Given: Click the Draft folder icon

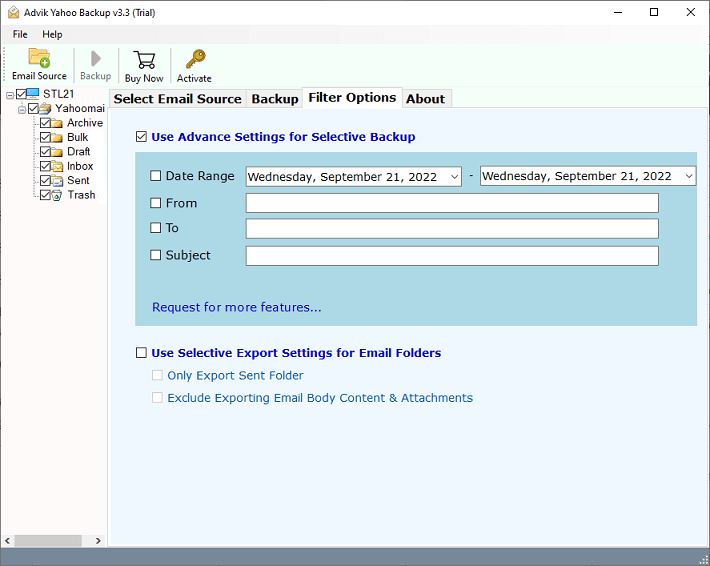Looking at the screenshot, I should click(57, 152).
